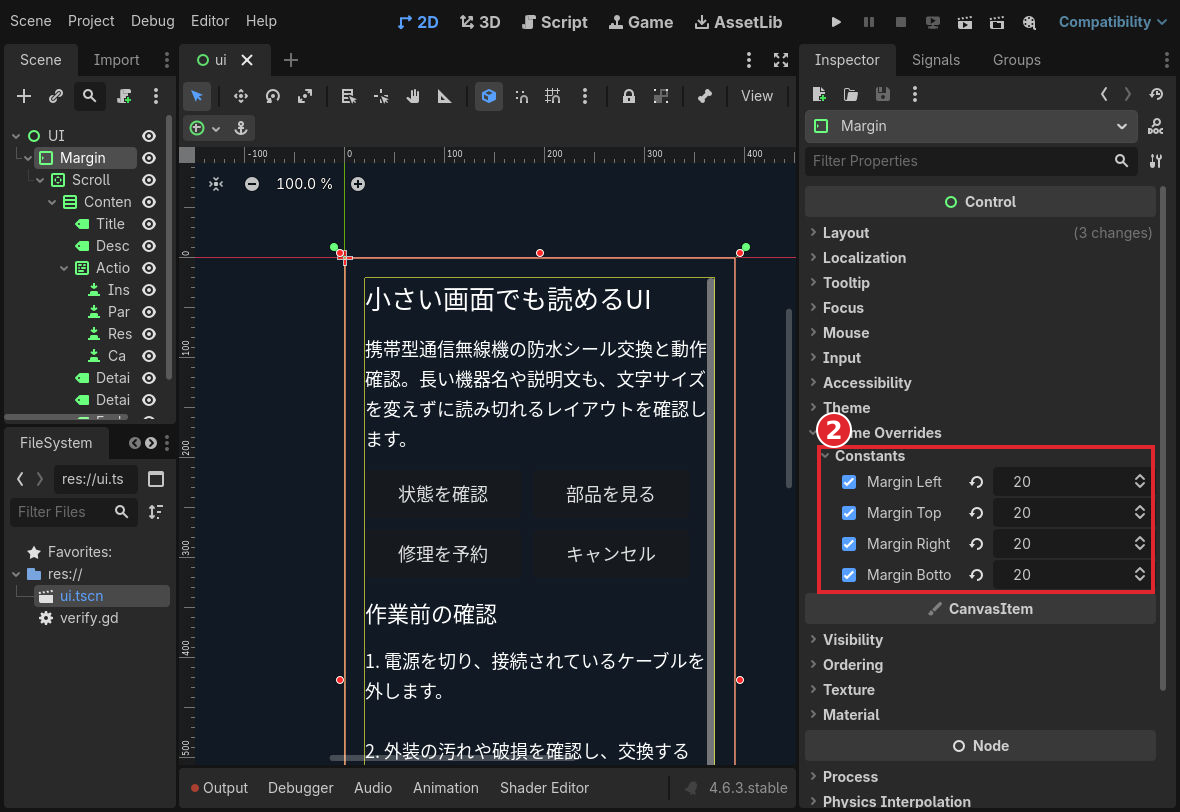The width and height of the screenshot is (1180, 812).
Task: Open the Project menu
Action: click(x=91, y=21)
